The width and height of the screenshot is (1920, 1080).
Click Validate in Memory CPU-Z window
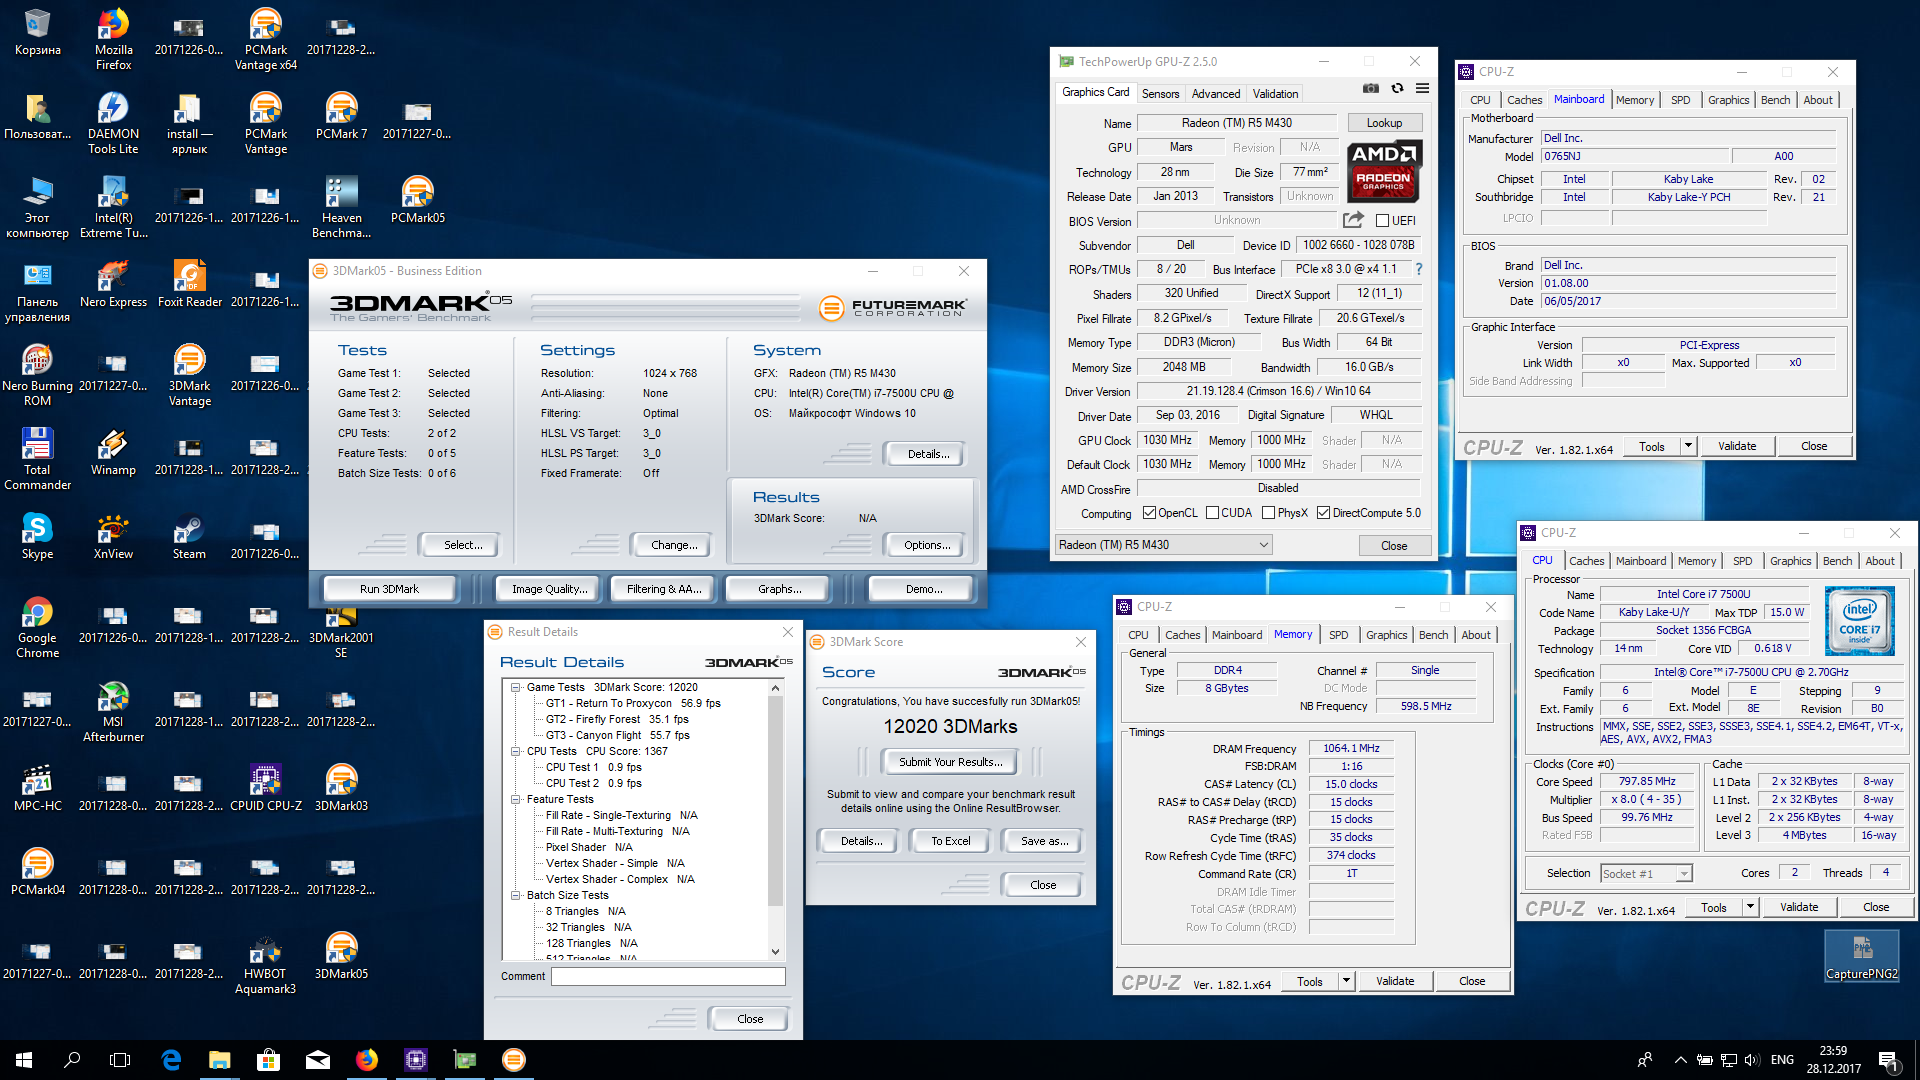pos(1395,981)
